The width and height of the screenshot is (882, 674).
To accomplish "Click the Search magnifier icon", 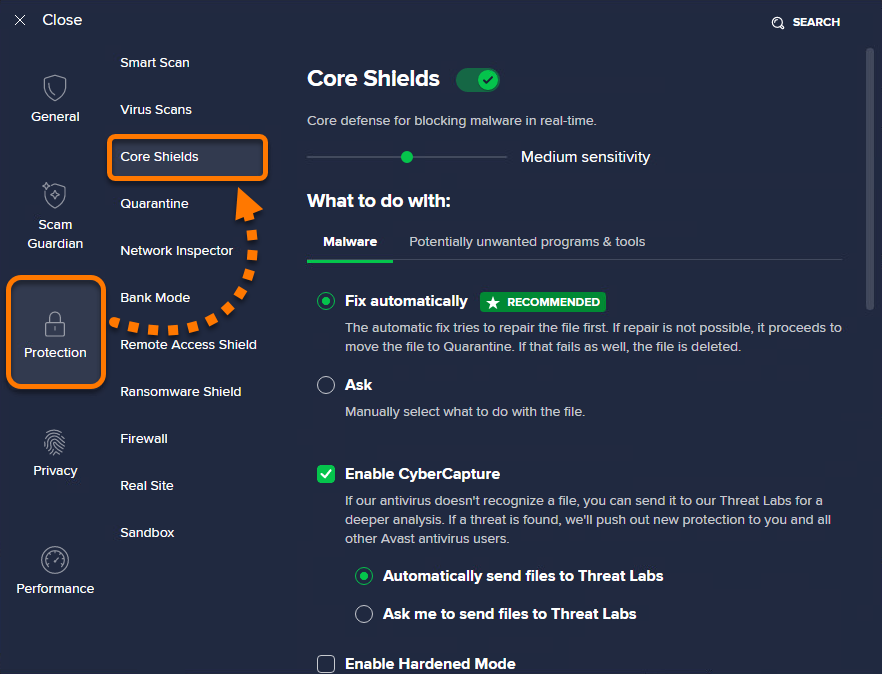I will (777, 23).
